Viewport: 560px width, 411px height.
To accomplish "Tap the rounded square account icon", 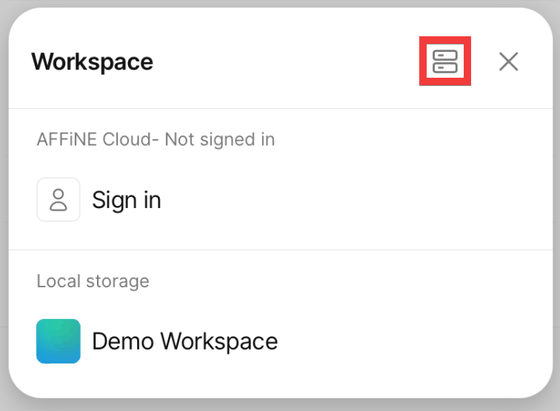I will [58, 200].
